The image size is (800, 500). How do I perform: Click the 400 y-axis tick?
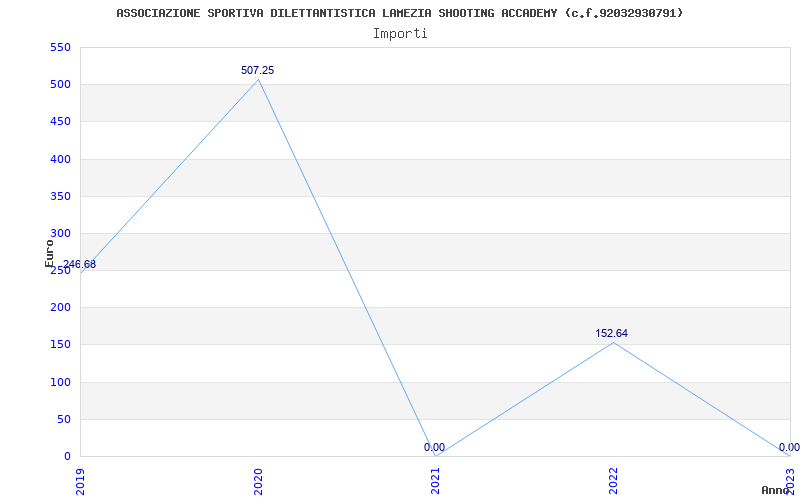pyautogui.click(x=60, y=159)
